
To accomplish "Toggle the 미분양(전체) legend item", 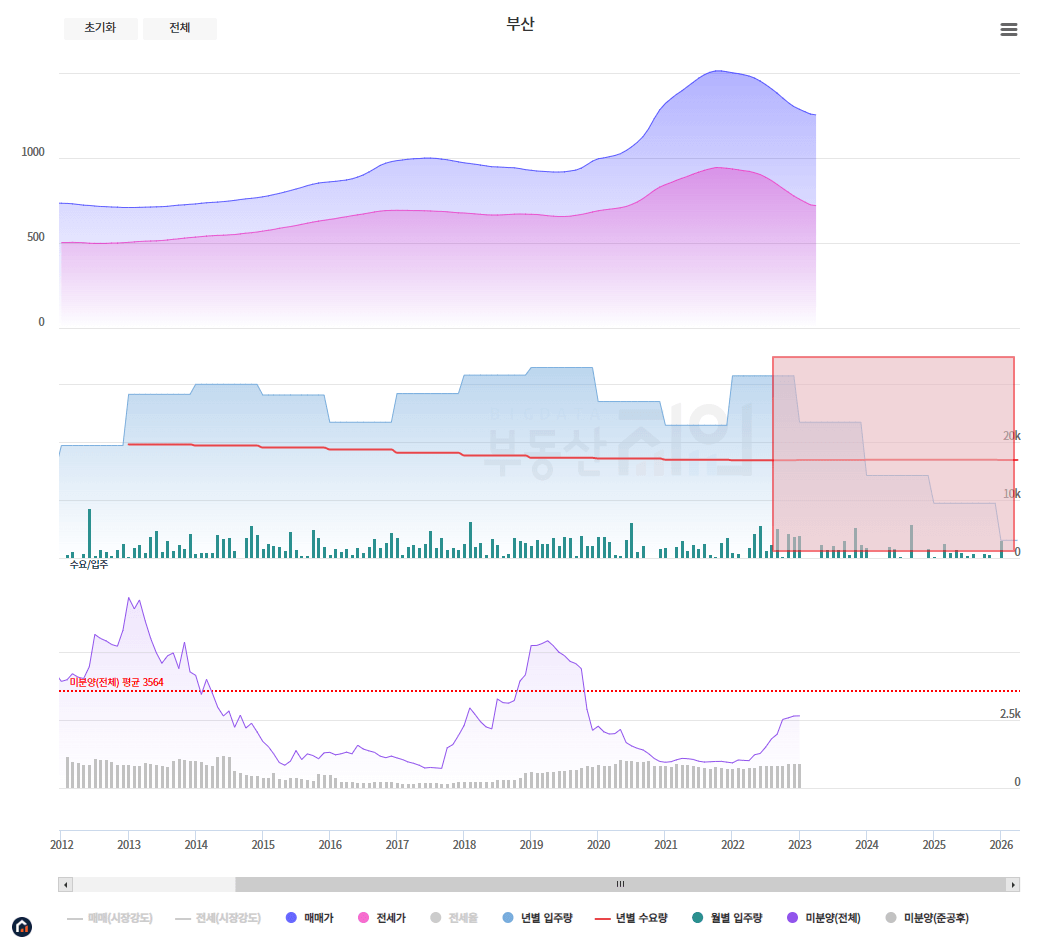I will point(823,918).
